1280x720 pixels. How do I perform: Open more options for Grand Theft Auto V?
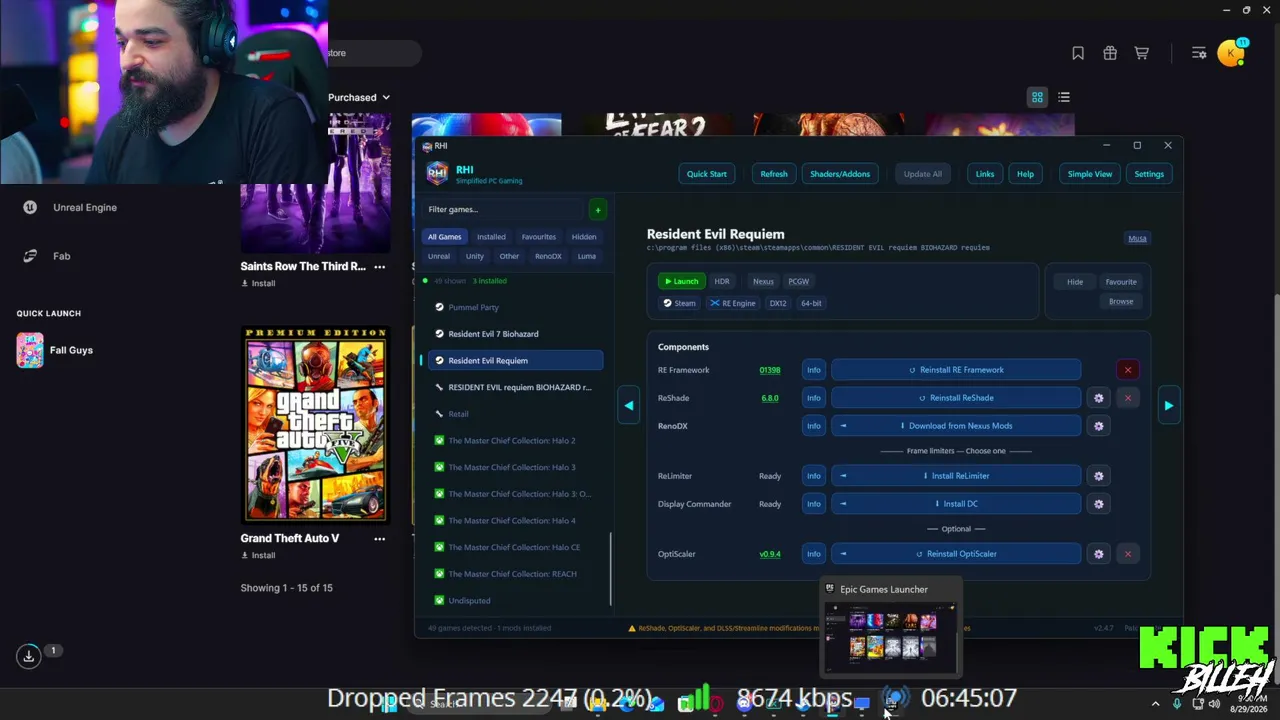pyautogui.click(x=379, y=538)
